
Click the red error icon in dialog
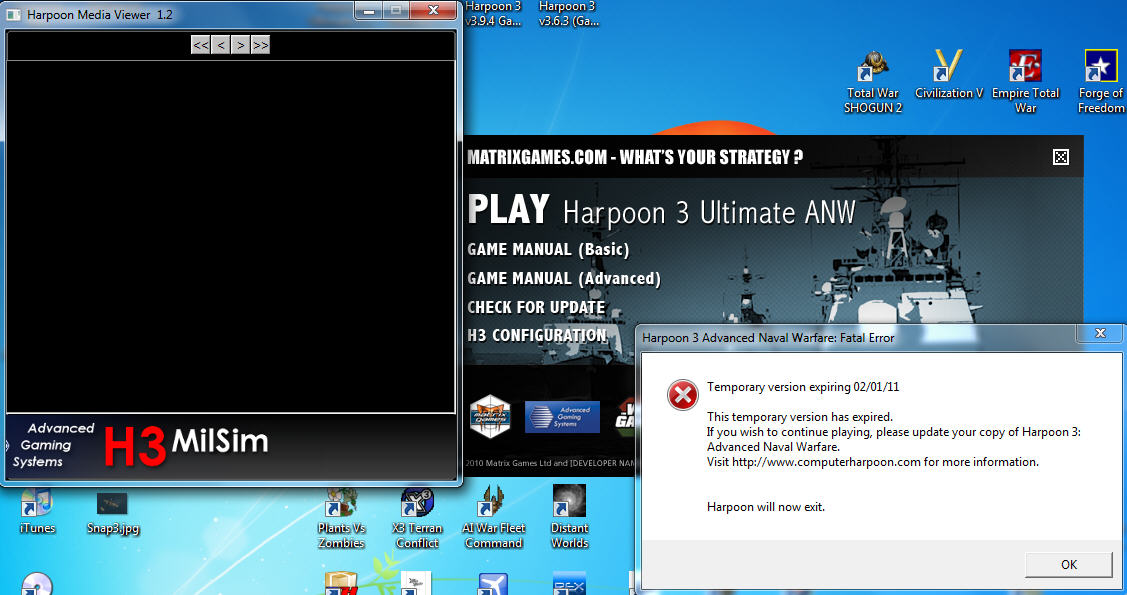click(682, 395)
